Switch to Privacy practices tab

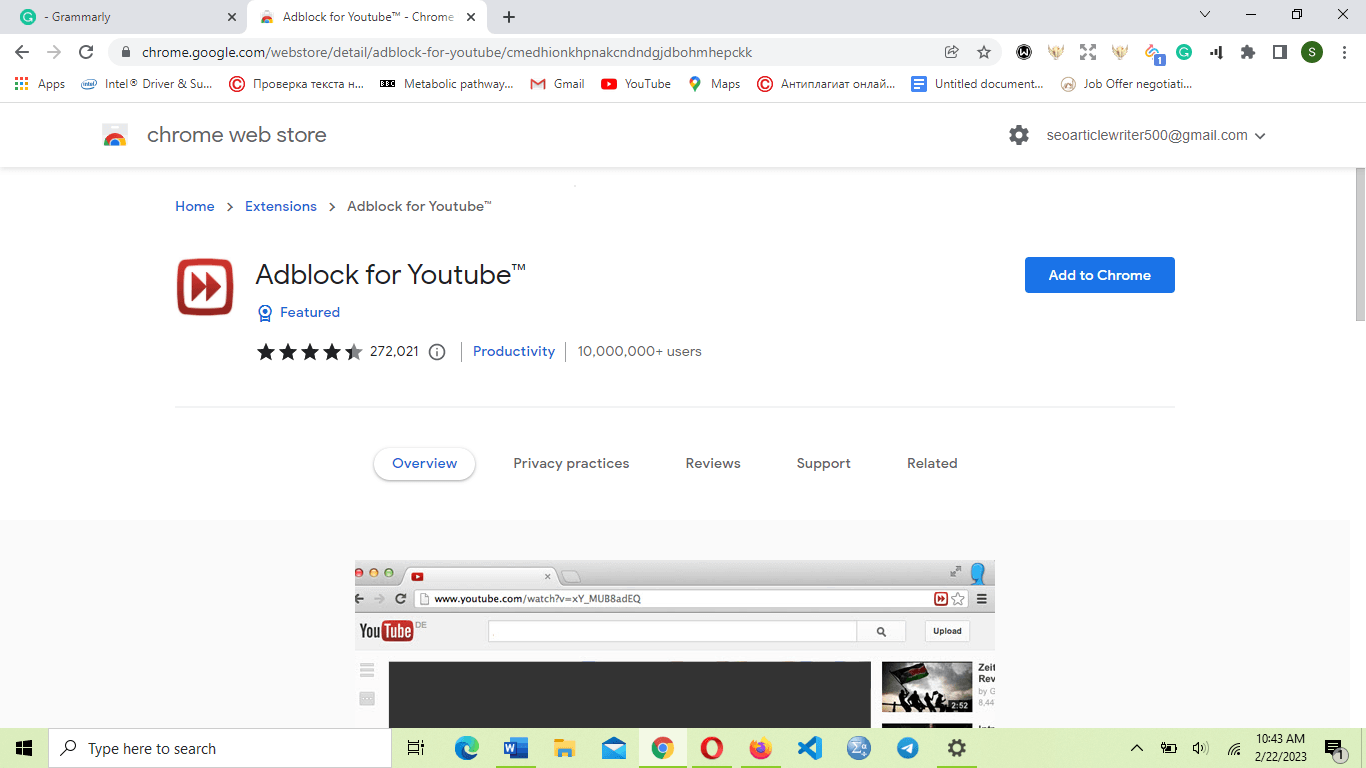(571, 463)
